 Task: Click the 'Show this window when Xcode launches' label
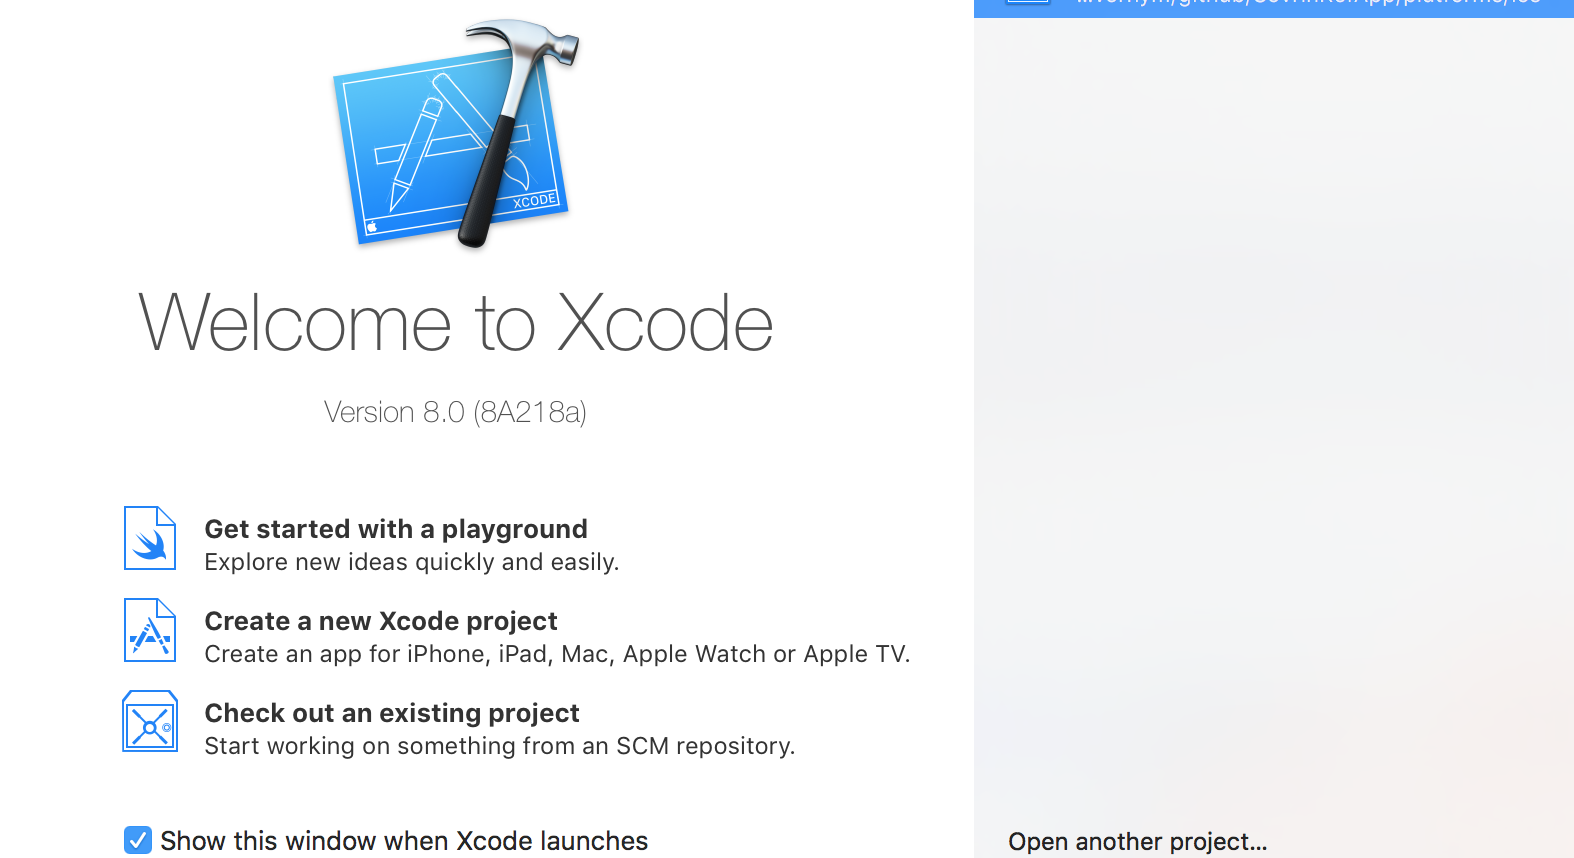pyautogui.click(x=404, y=841)
